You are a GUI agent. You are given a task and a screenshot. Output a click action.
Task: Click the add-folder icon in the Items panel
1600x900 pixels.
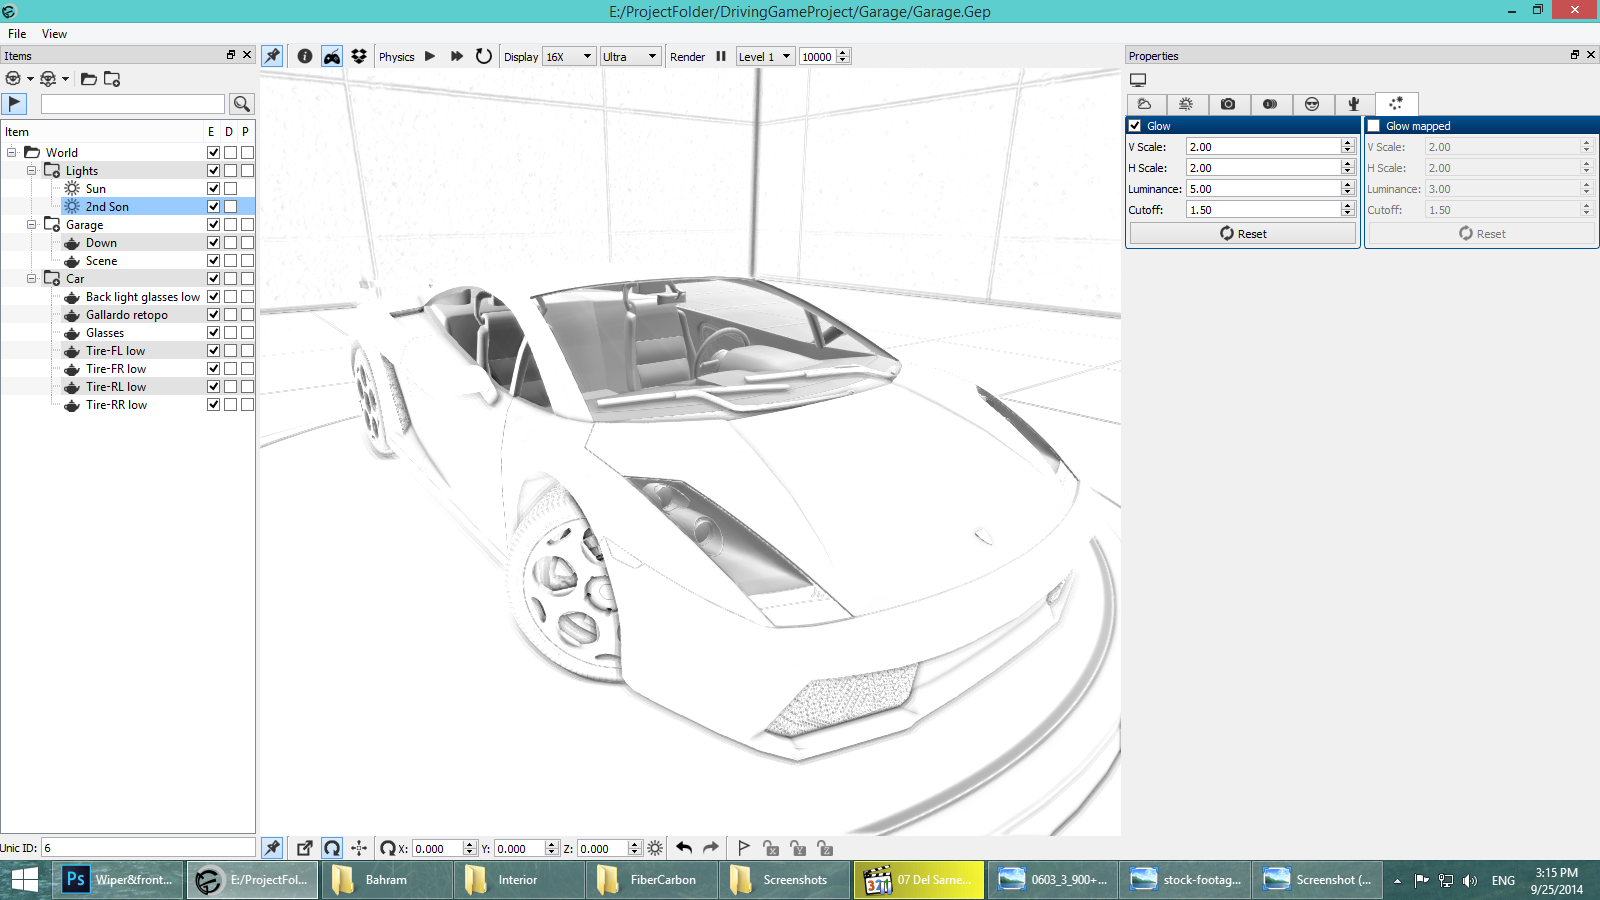click(x=112, y=79)
